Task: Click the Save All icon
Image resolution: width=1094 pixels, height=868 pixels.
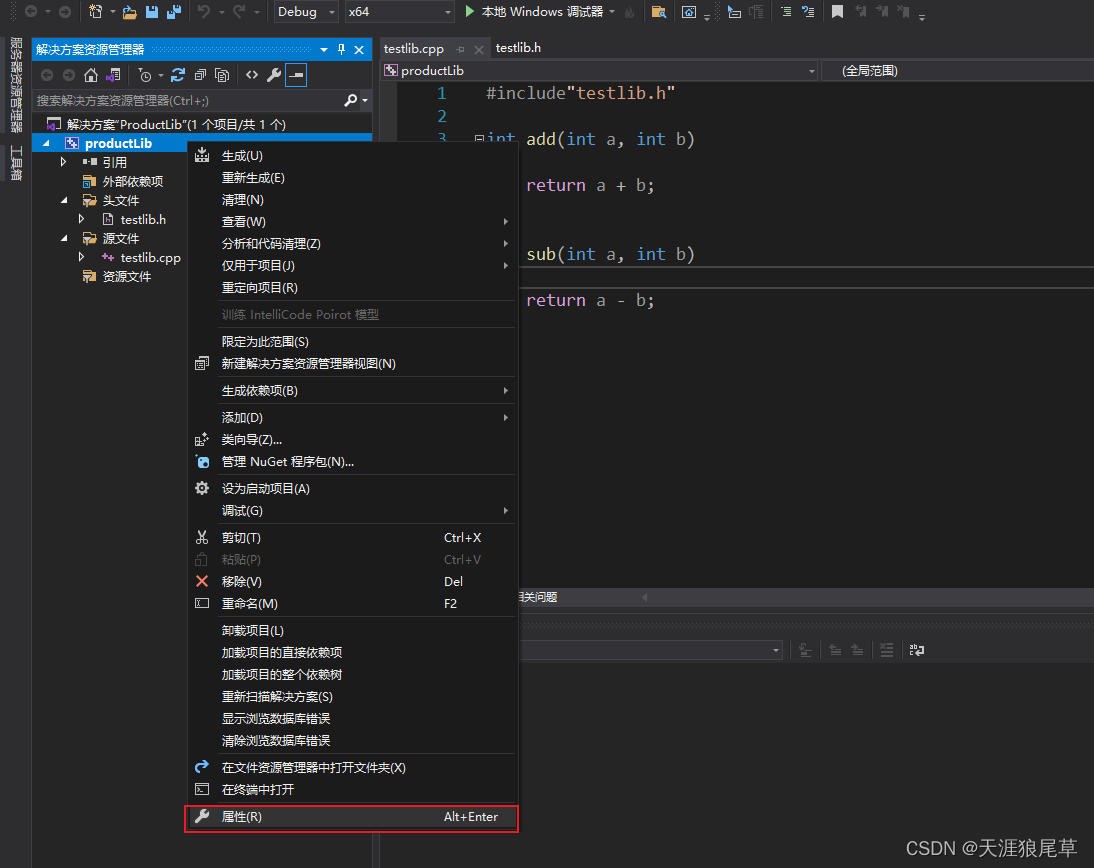Action: (174, 12)
